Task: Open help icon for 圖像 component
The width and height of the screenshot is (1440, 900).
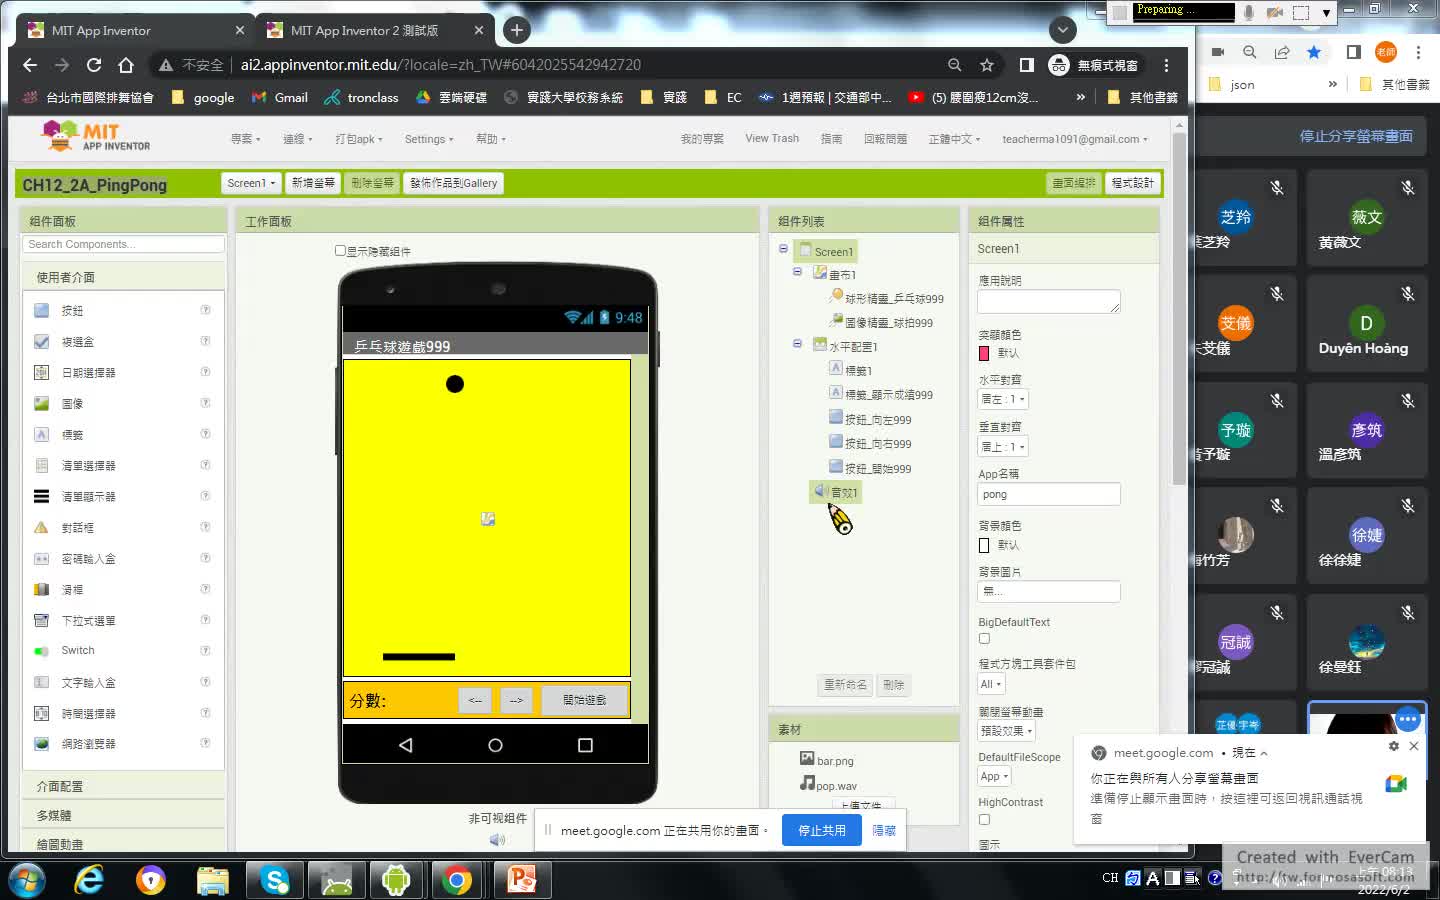Action: pos(205,403)
